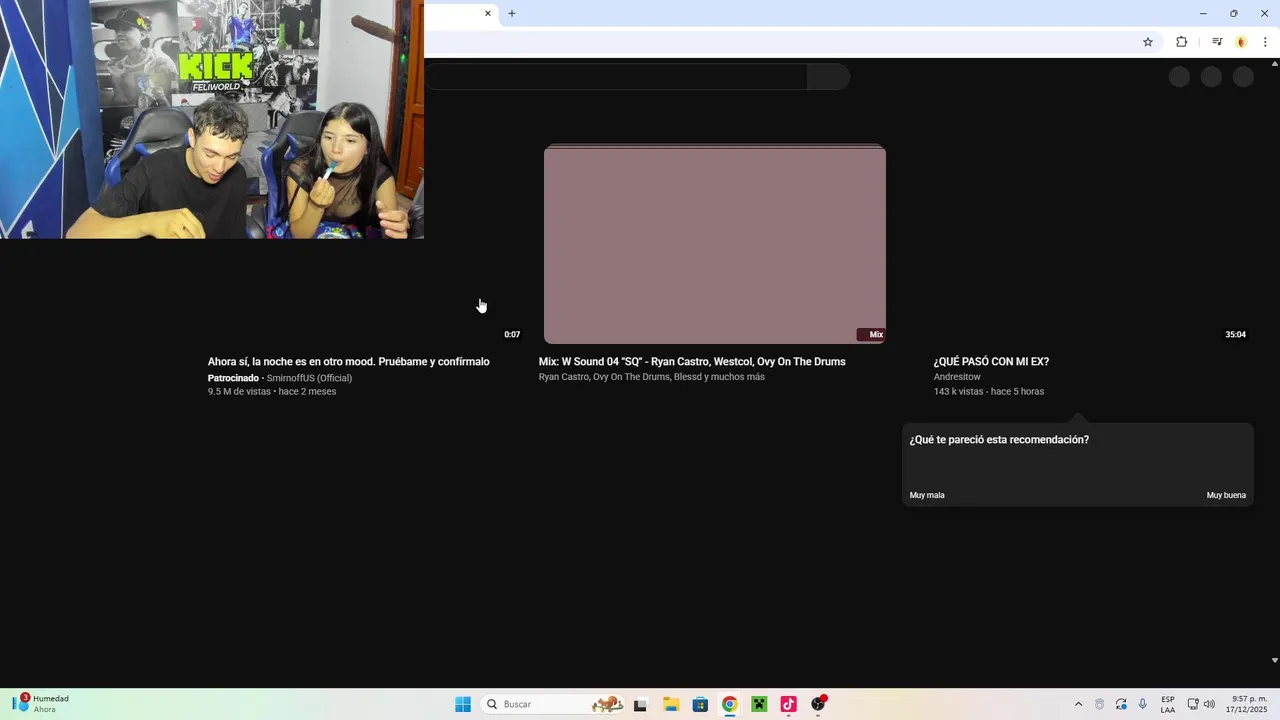The width and height of the screenshot is (1280, 720).
Task: Click the "9.5 M de vistas • hace 2 meses" text
Action: tap(272, 391)
